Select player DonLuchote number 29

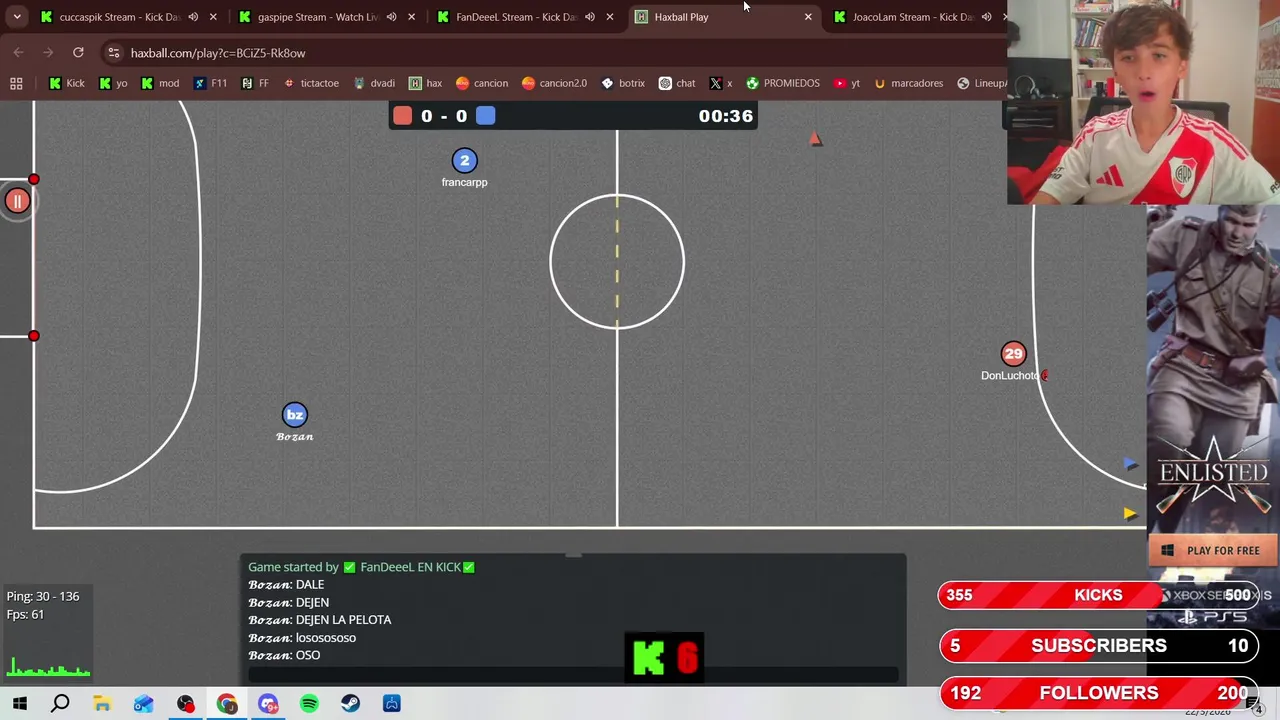(x=1013, y=354)
